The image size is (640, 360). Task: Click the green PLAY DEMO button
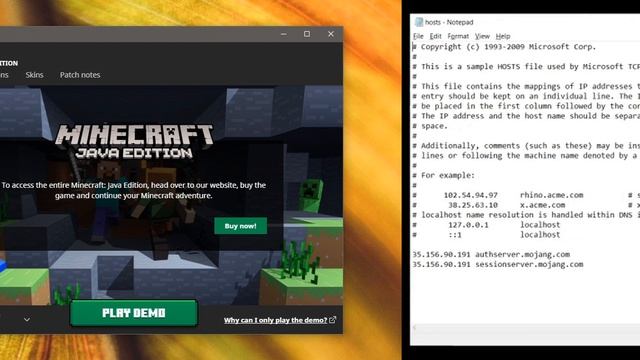coord(134,313)
